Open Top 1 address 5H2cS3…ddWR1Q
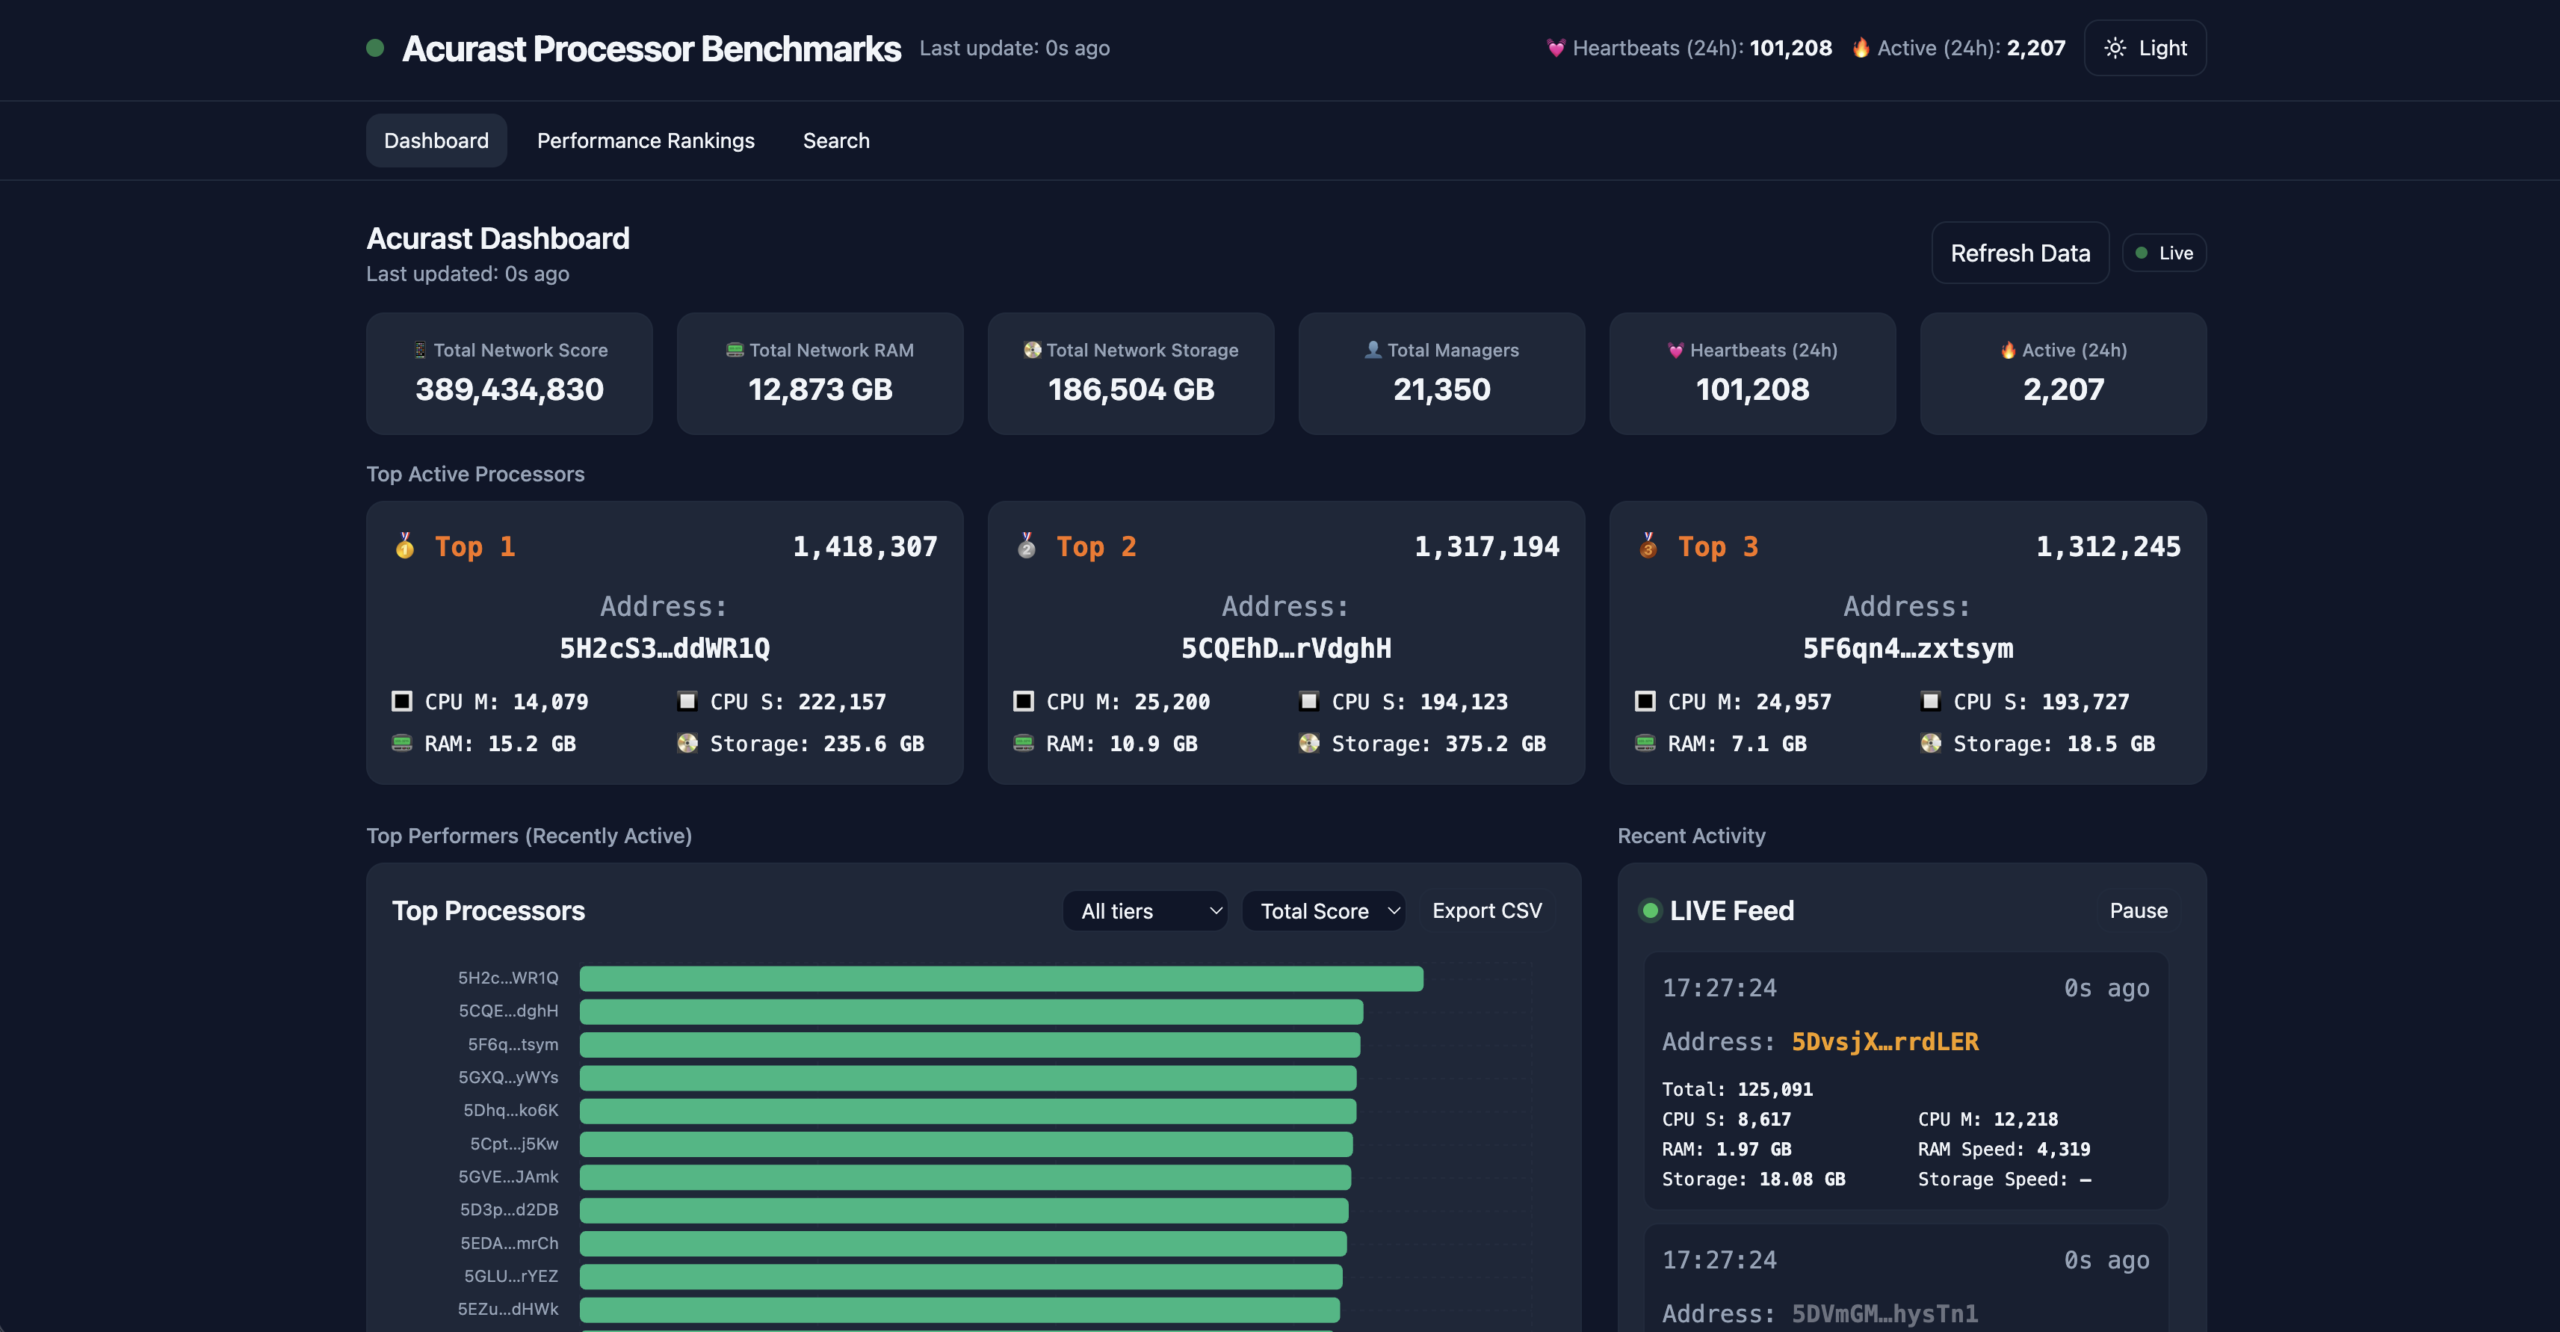This screenshot has width=2560, height=1332. click(665, 648)
